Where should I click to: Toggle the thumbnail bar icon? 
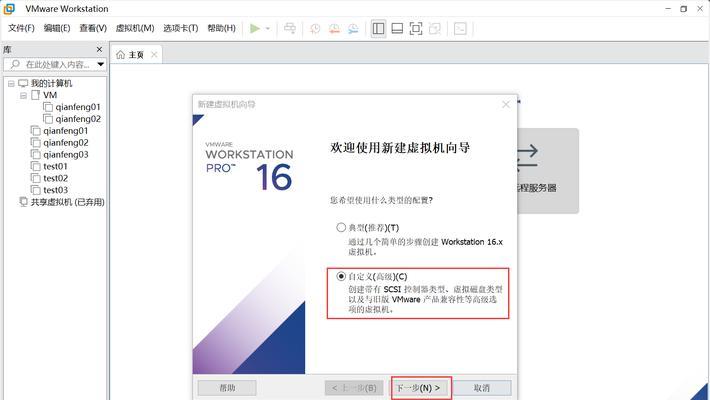[x=397, y=29]
